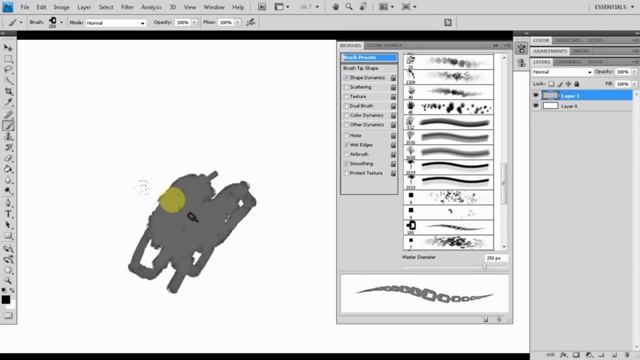Select the Clone Stamp tool

tap(8, 137)
